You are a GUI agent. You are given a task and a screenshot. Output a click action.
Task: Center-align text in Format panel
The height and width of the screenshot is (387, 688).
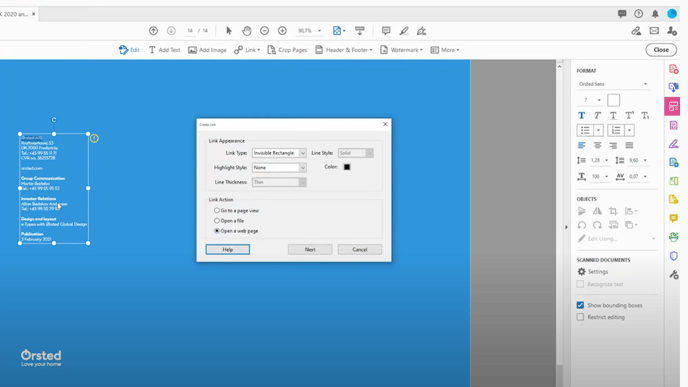[597, 145]
